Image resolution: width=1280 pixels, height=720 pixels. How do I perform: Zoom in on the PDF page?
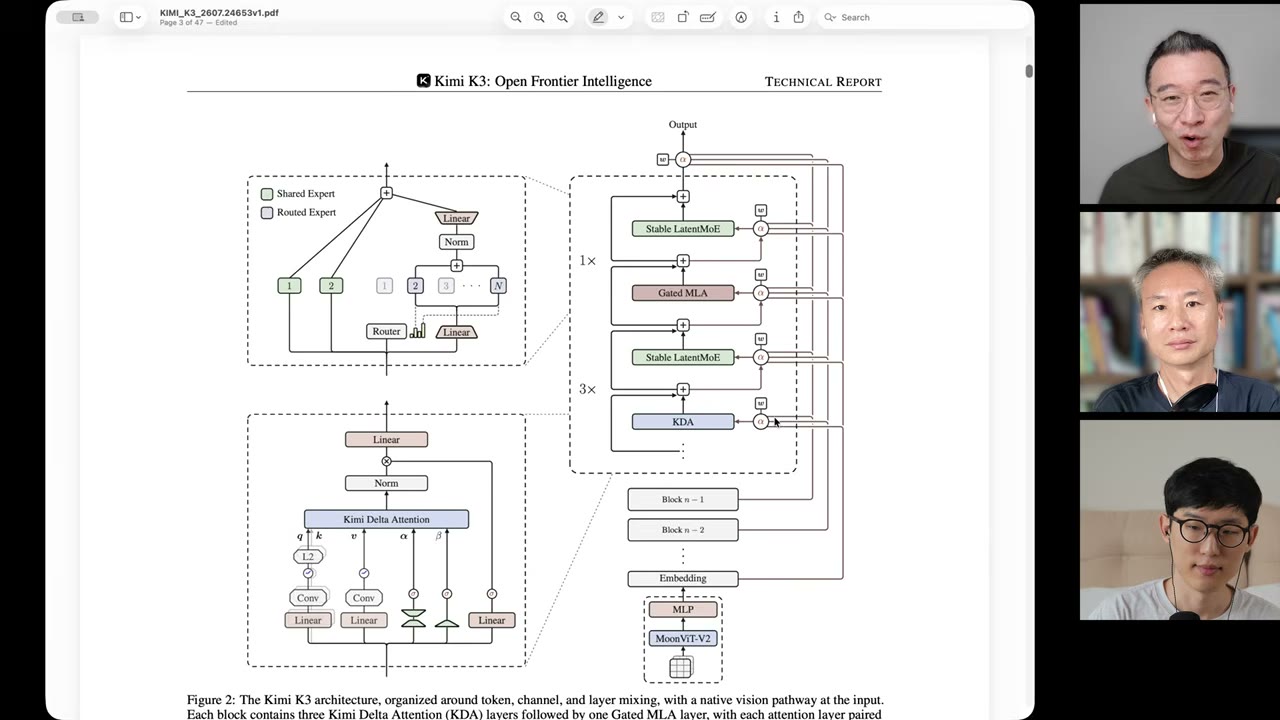coord(562,17)
